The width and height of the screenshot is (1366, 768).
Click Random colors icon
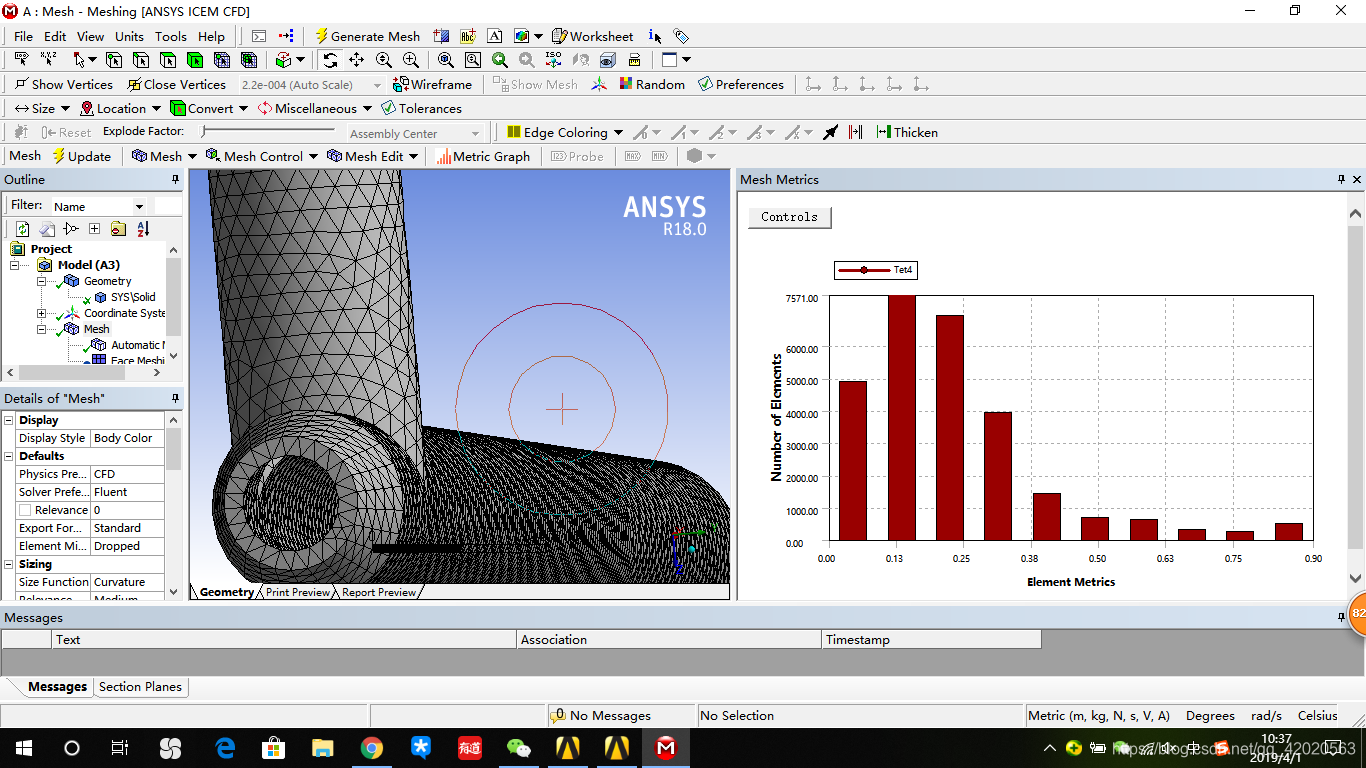[627, 84]
